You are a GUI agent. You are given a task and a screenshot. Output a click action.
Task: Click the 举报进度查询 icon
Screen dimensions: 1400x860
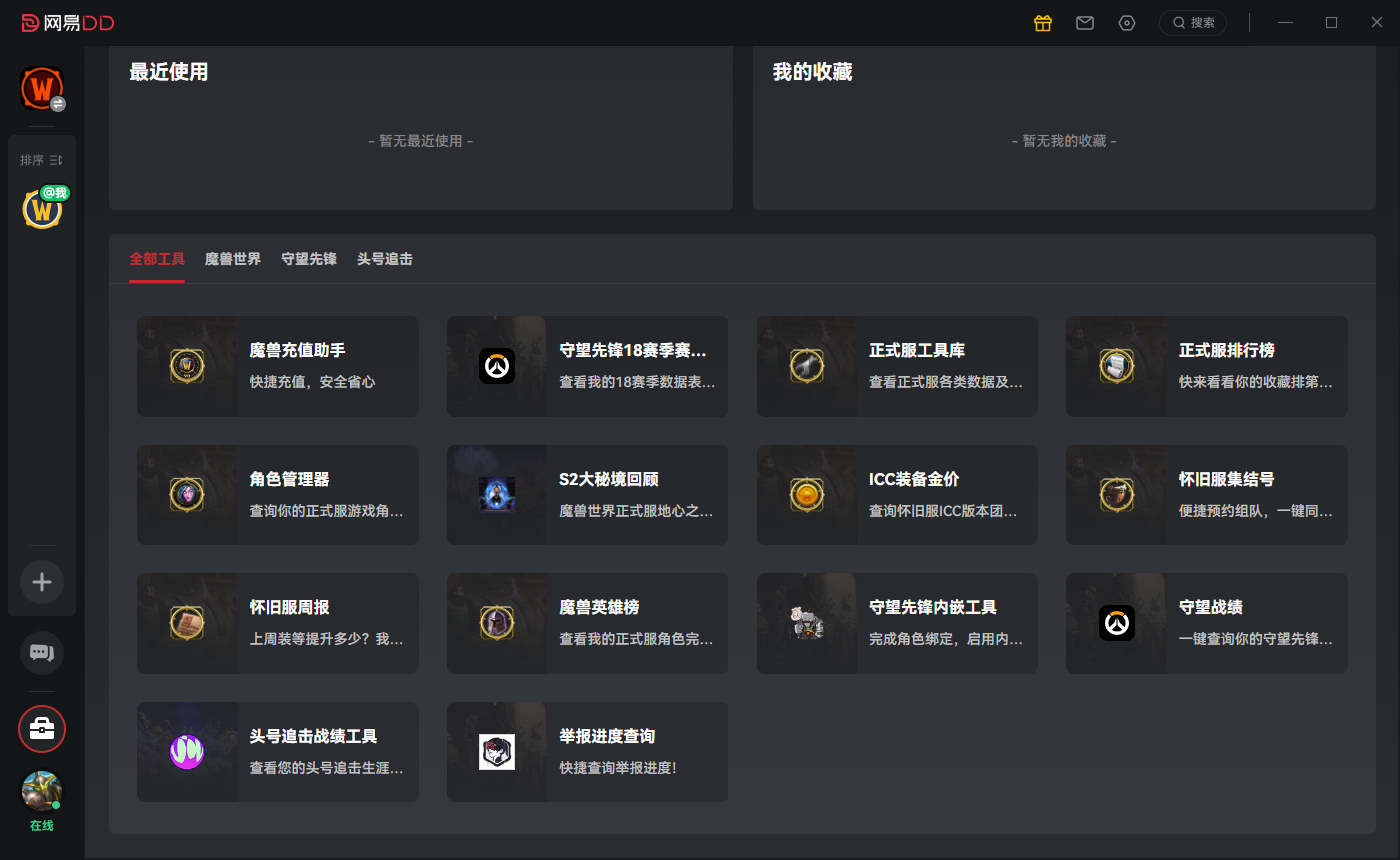[x=497, y=752]
